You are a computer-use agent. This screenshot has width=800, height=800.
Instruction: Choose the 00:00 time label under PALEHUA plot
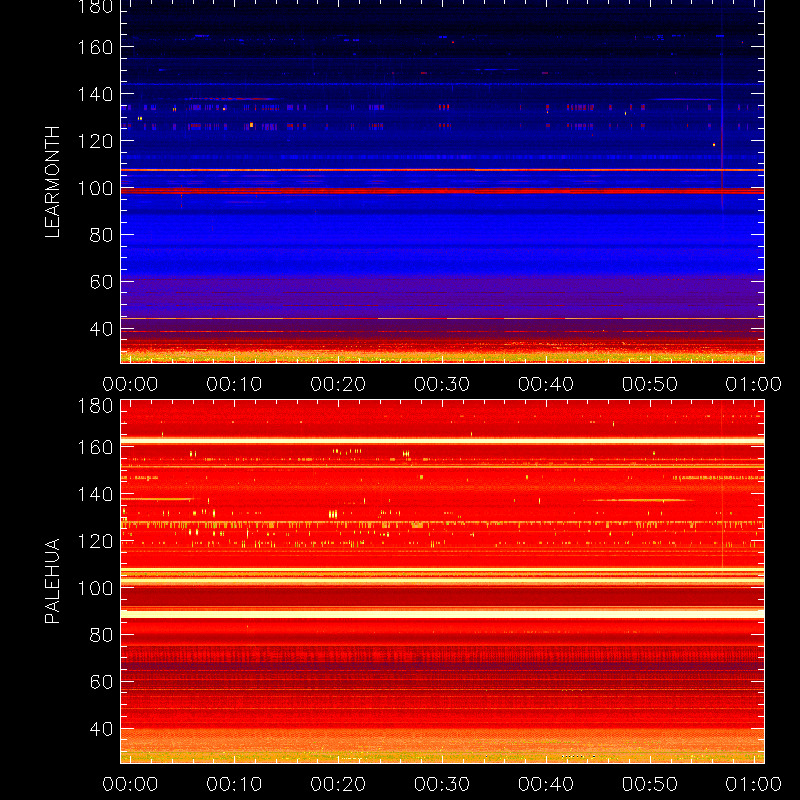[130, 784]
